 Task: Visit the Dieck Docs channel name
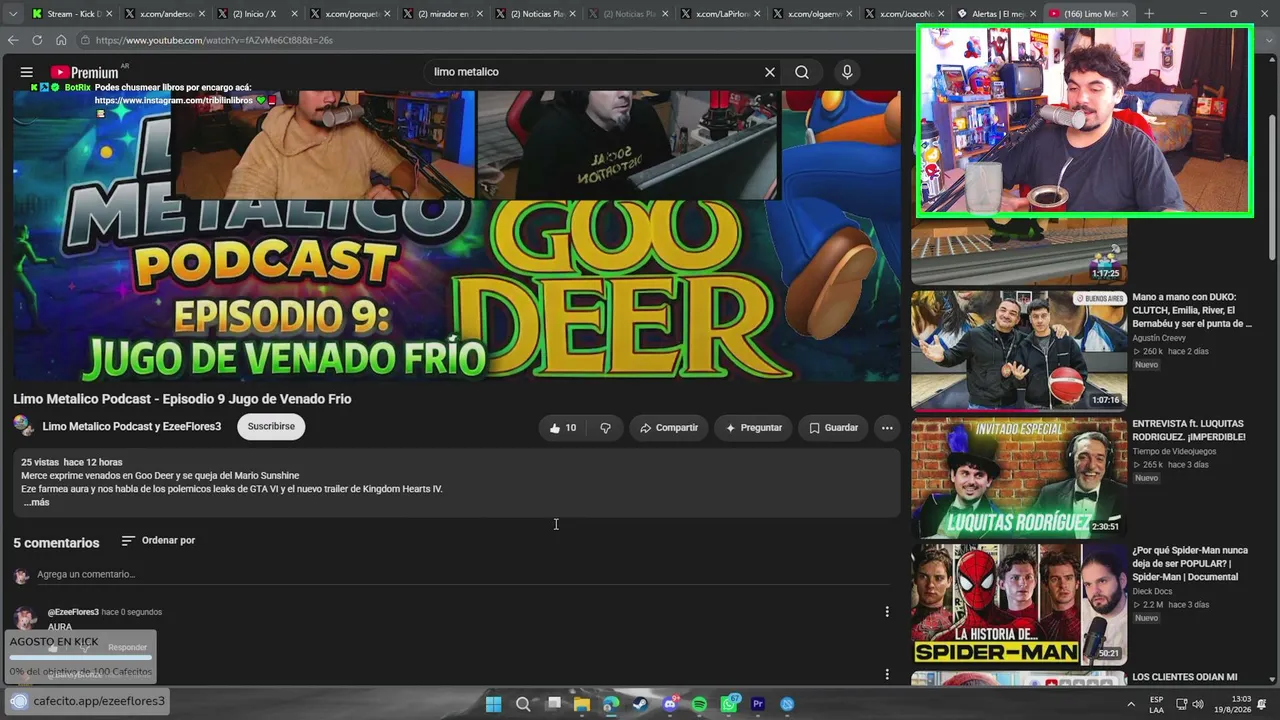point(1152,591)
